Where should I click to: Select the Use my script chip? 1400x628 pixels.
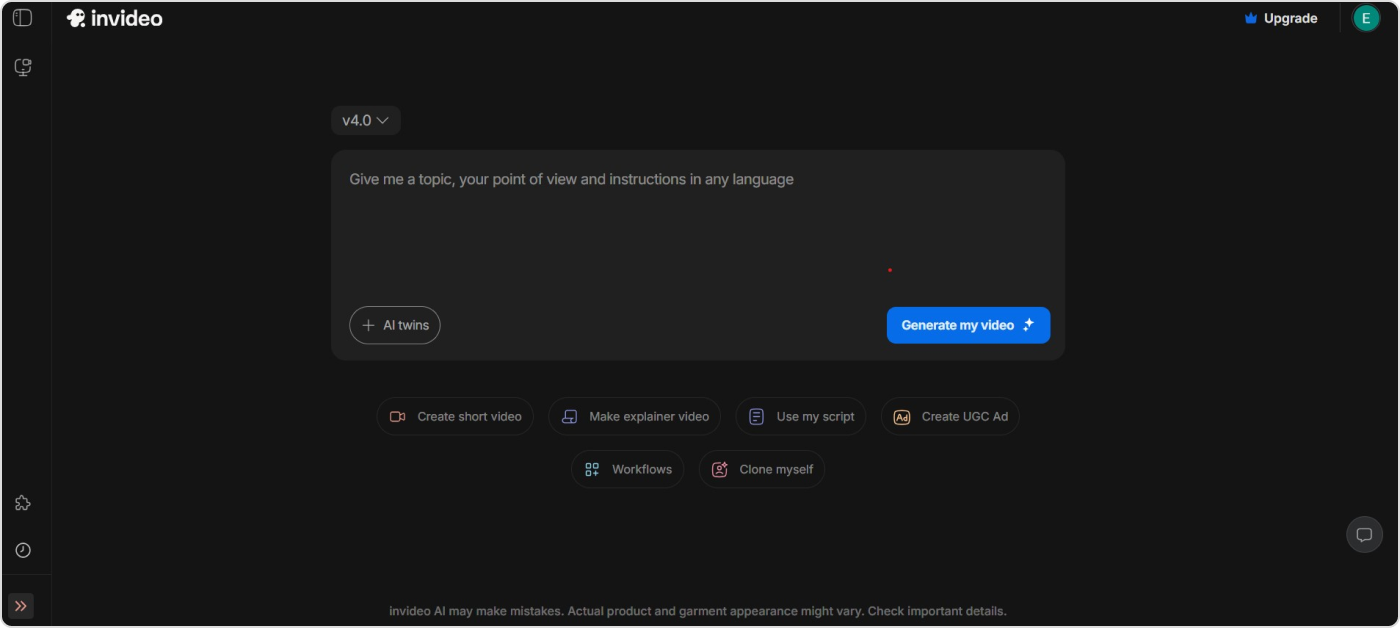tap(801, 417)
